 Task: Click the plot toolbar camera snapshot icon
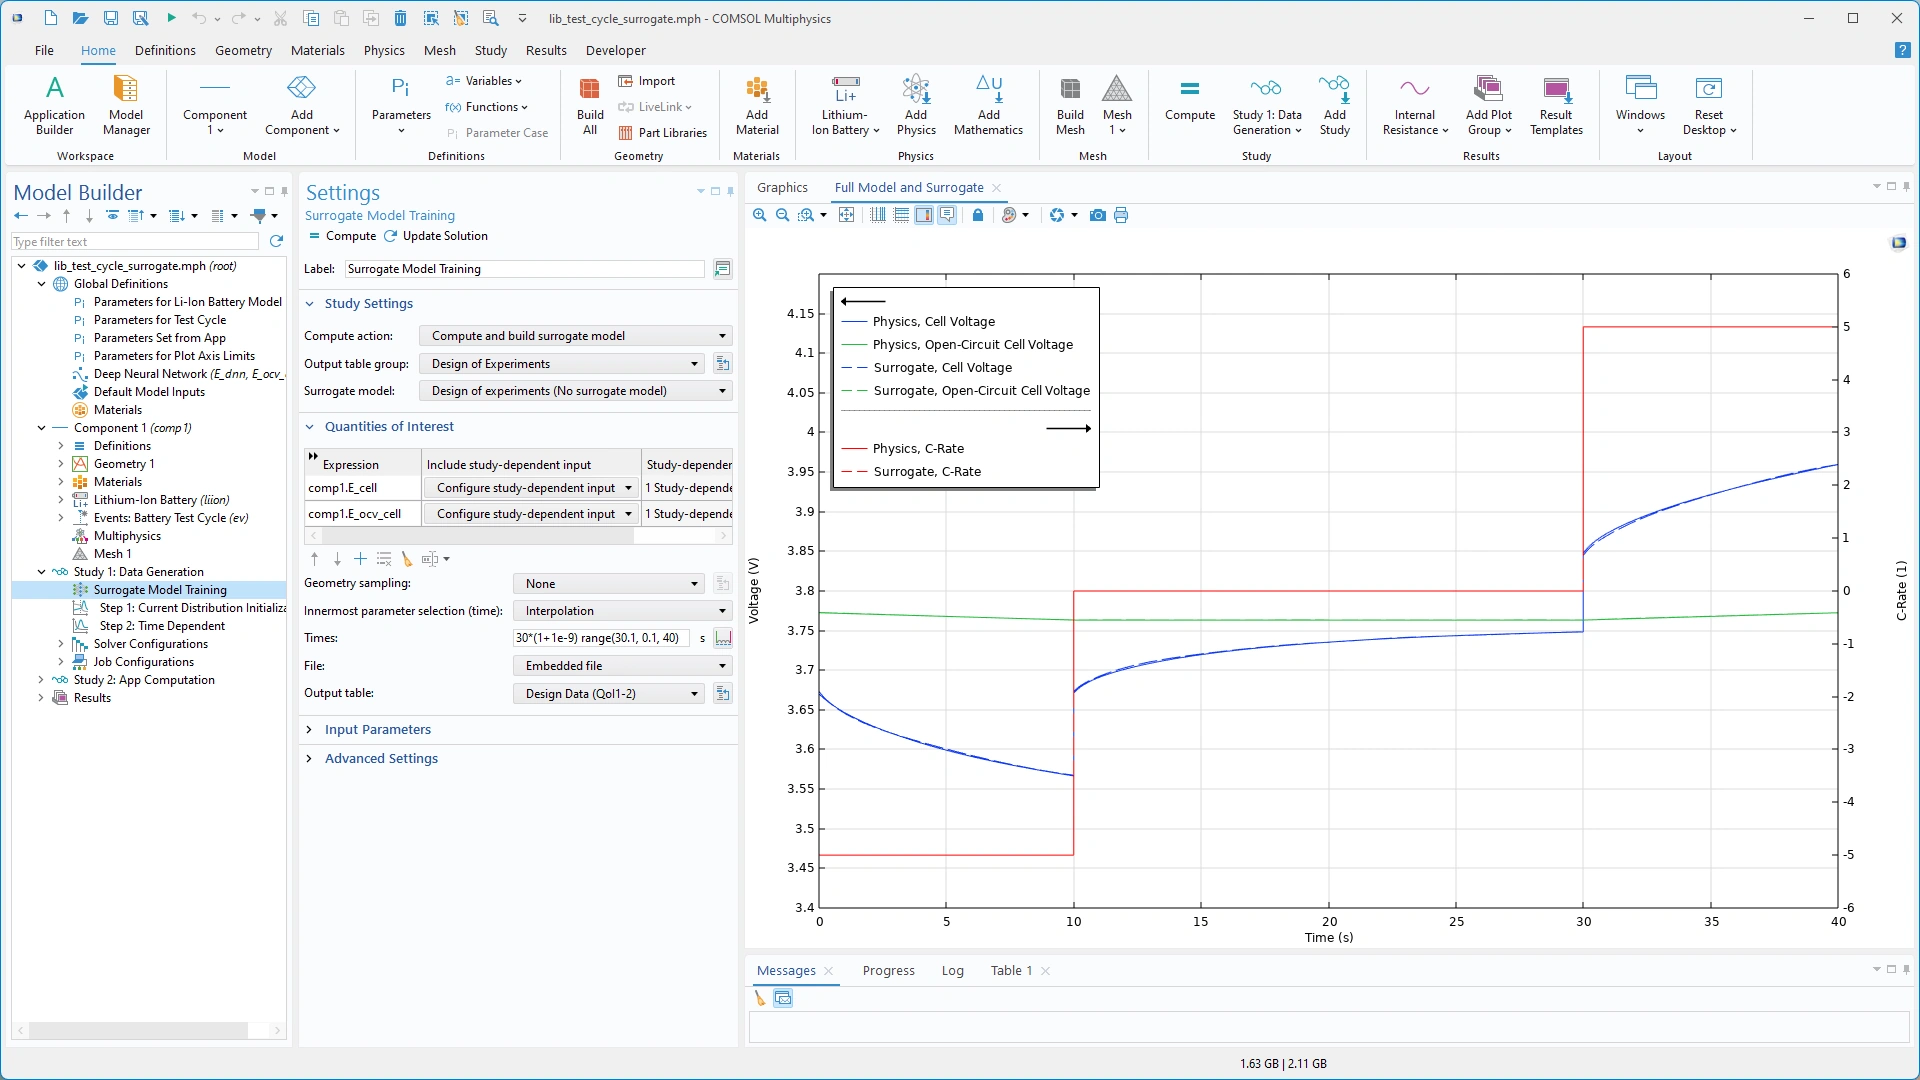[1097, 215]
